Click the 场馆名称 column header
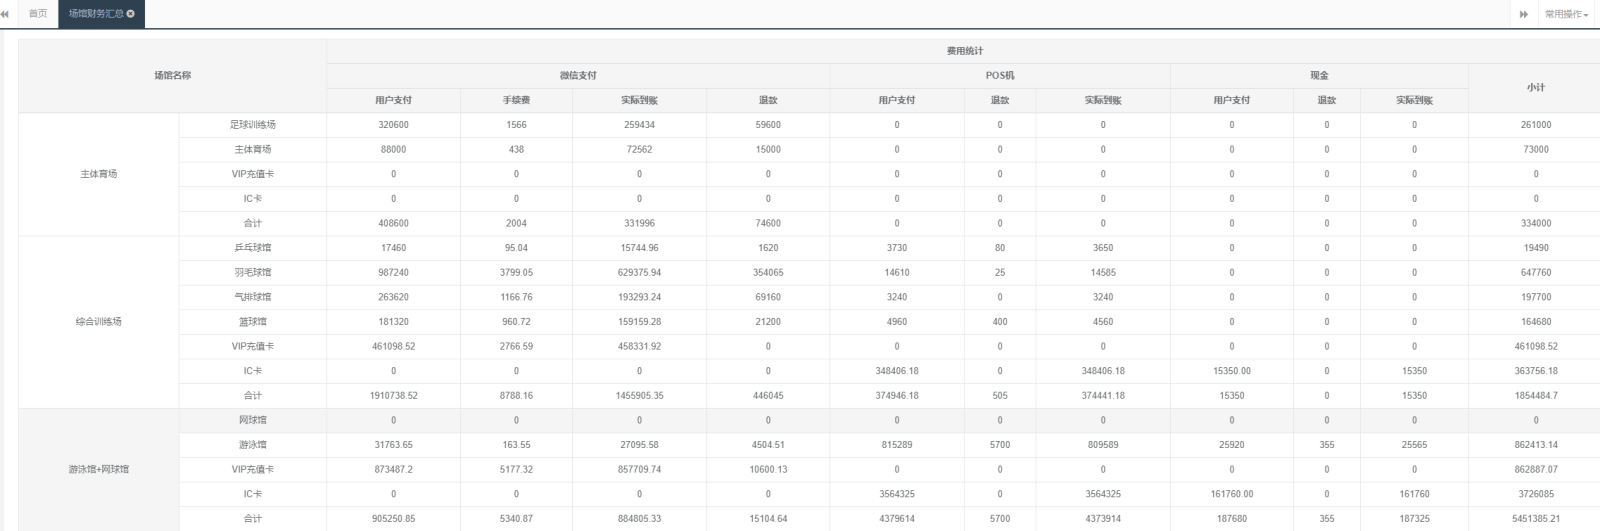The image size is (1600, 531). click(172, 76)
